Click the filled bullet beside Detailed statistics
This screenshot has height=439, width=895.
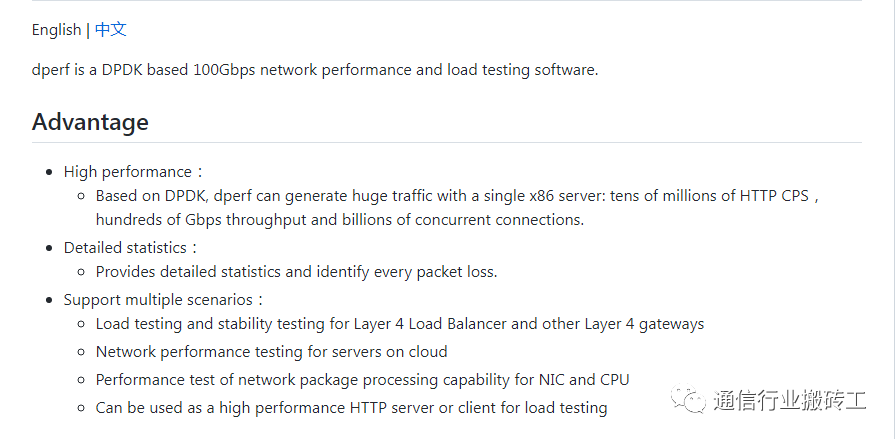point(51,248)
